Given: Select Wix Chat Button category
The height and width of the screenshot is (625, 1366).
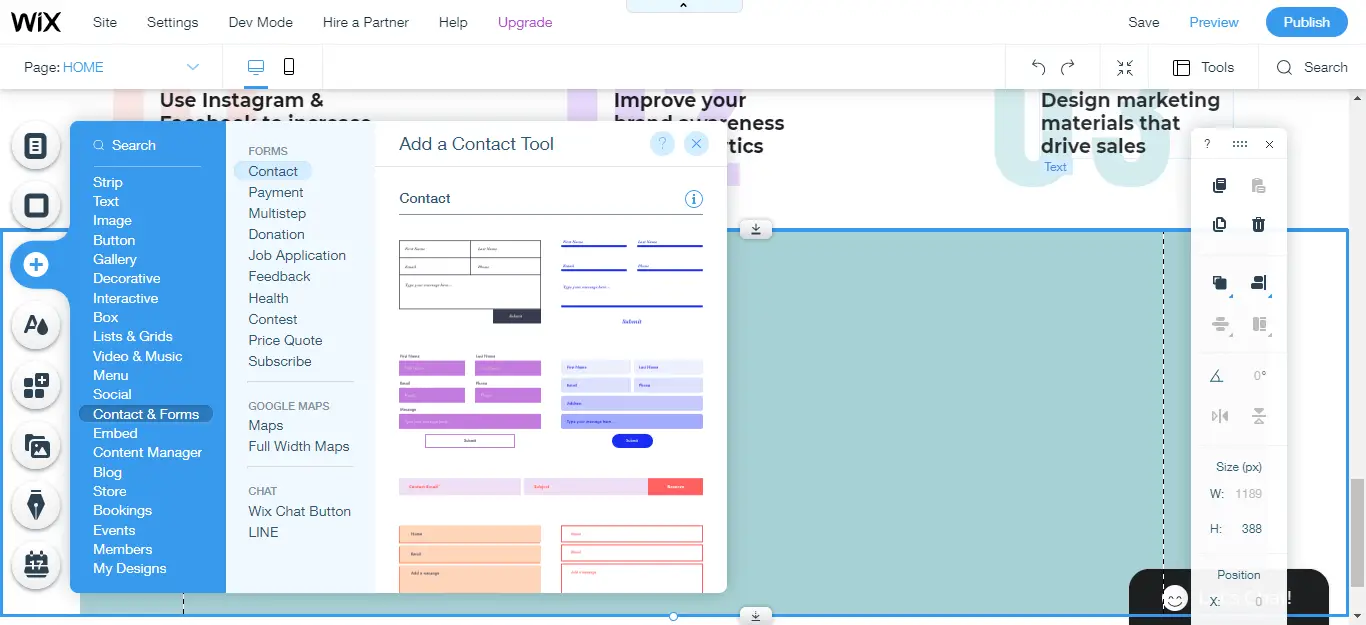Looking at the screenshot, I should pos(300,511).
